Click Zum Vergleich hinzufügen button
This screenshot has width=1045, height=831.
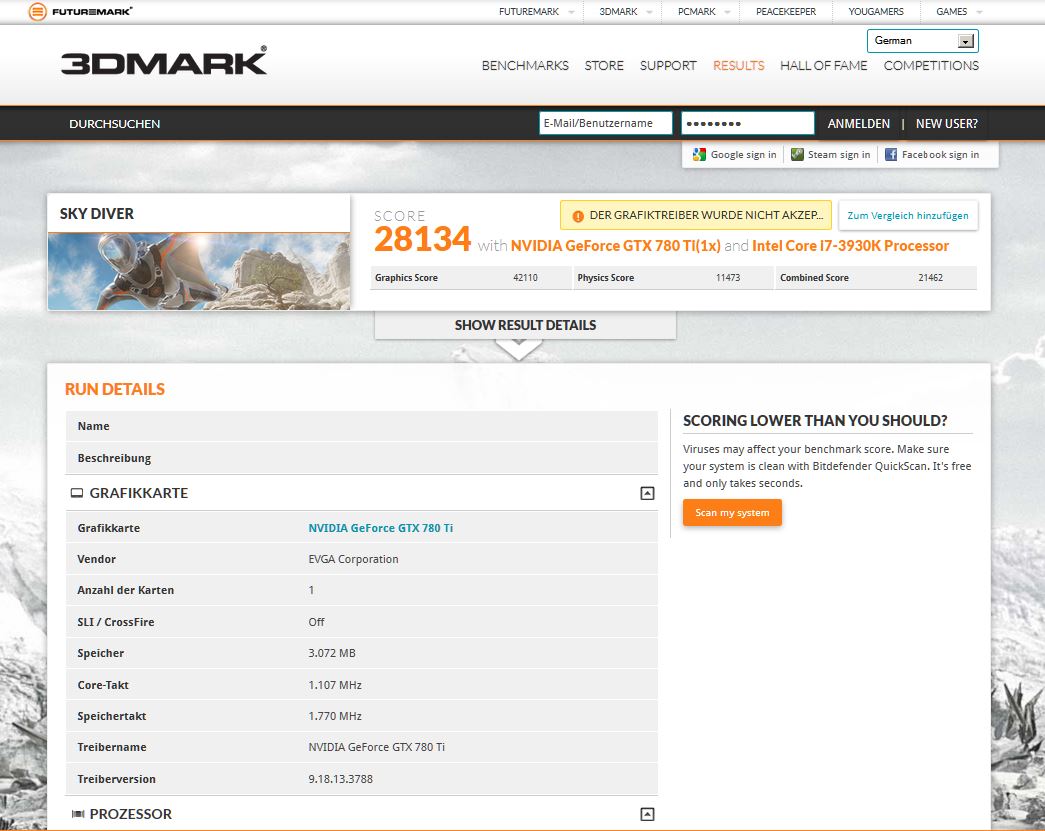coord(908,215)
